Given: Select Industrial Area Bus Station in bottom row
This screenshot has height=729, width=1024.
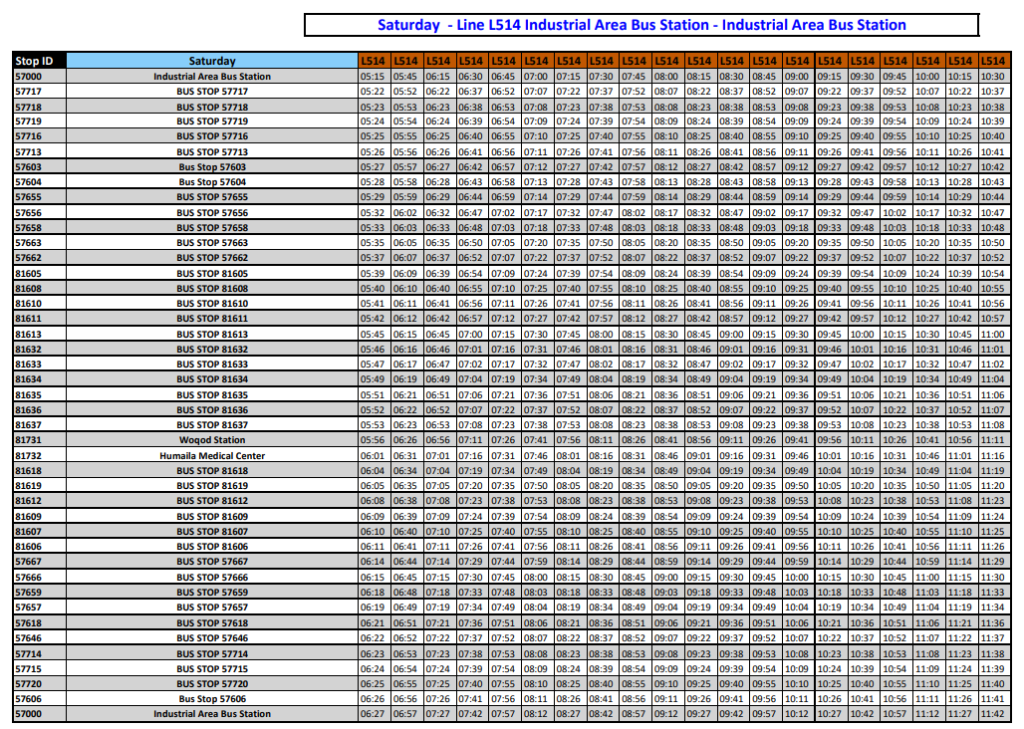Looking at the screenshot, I should click(212, 714).
